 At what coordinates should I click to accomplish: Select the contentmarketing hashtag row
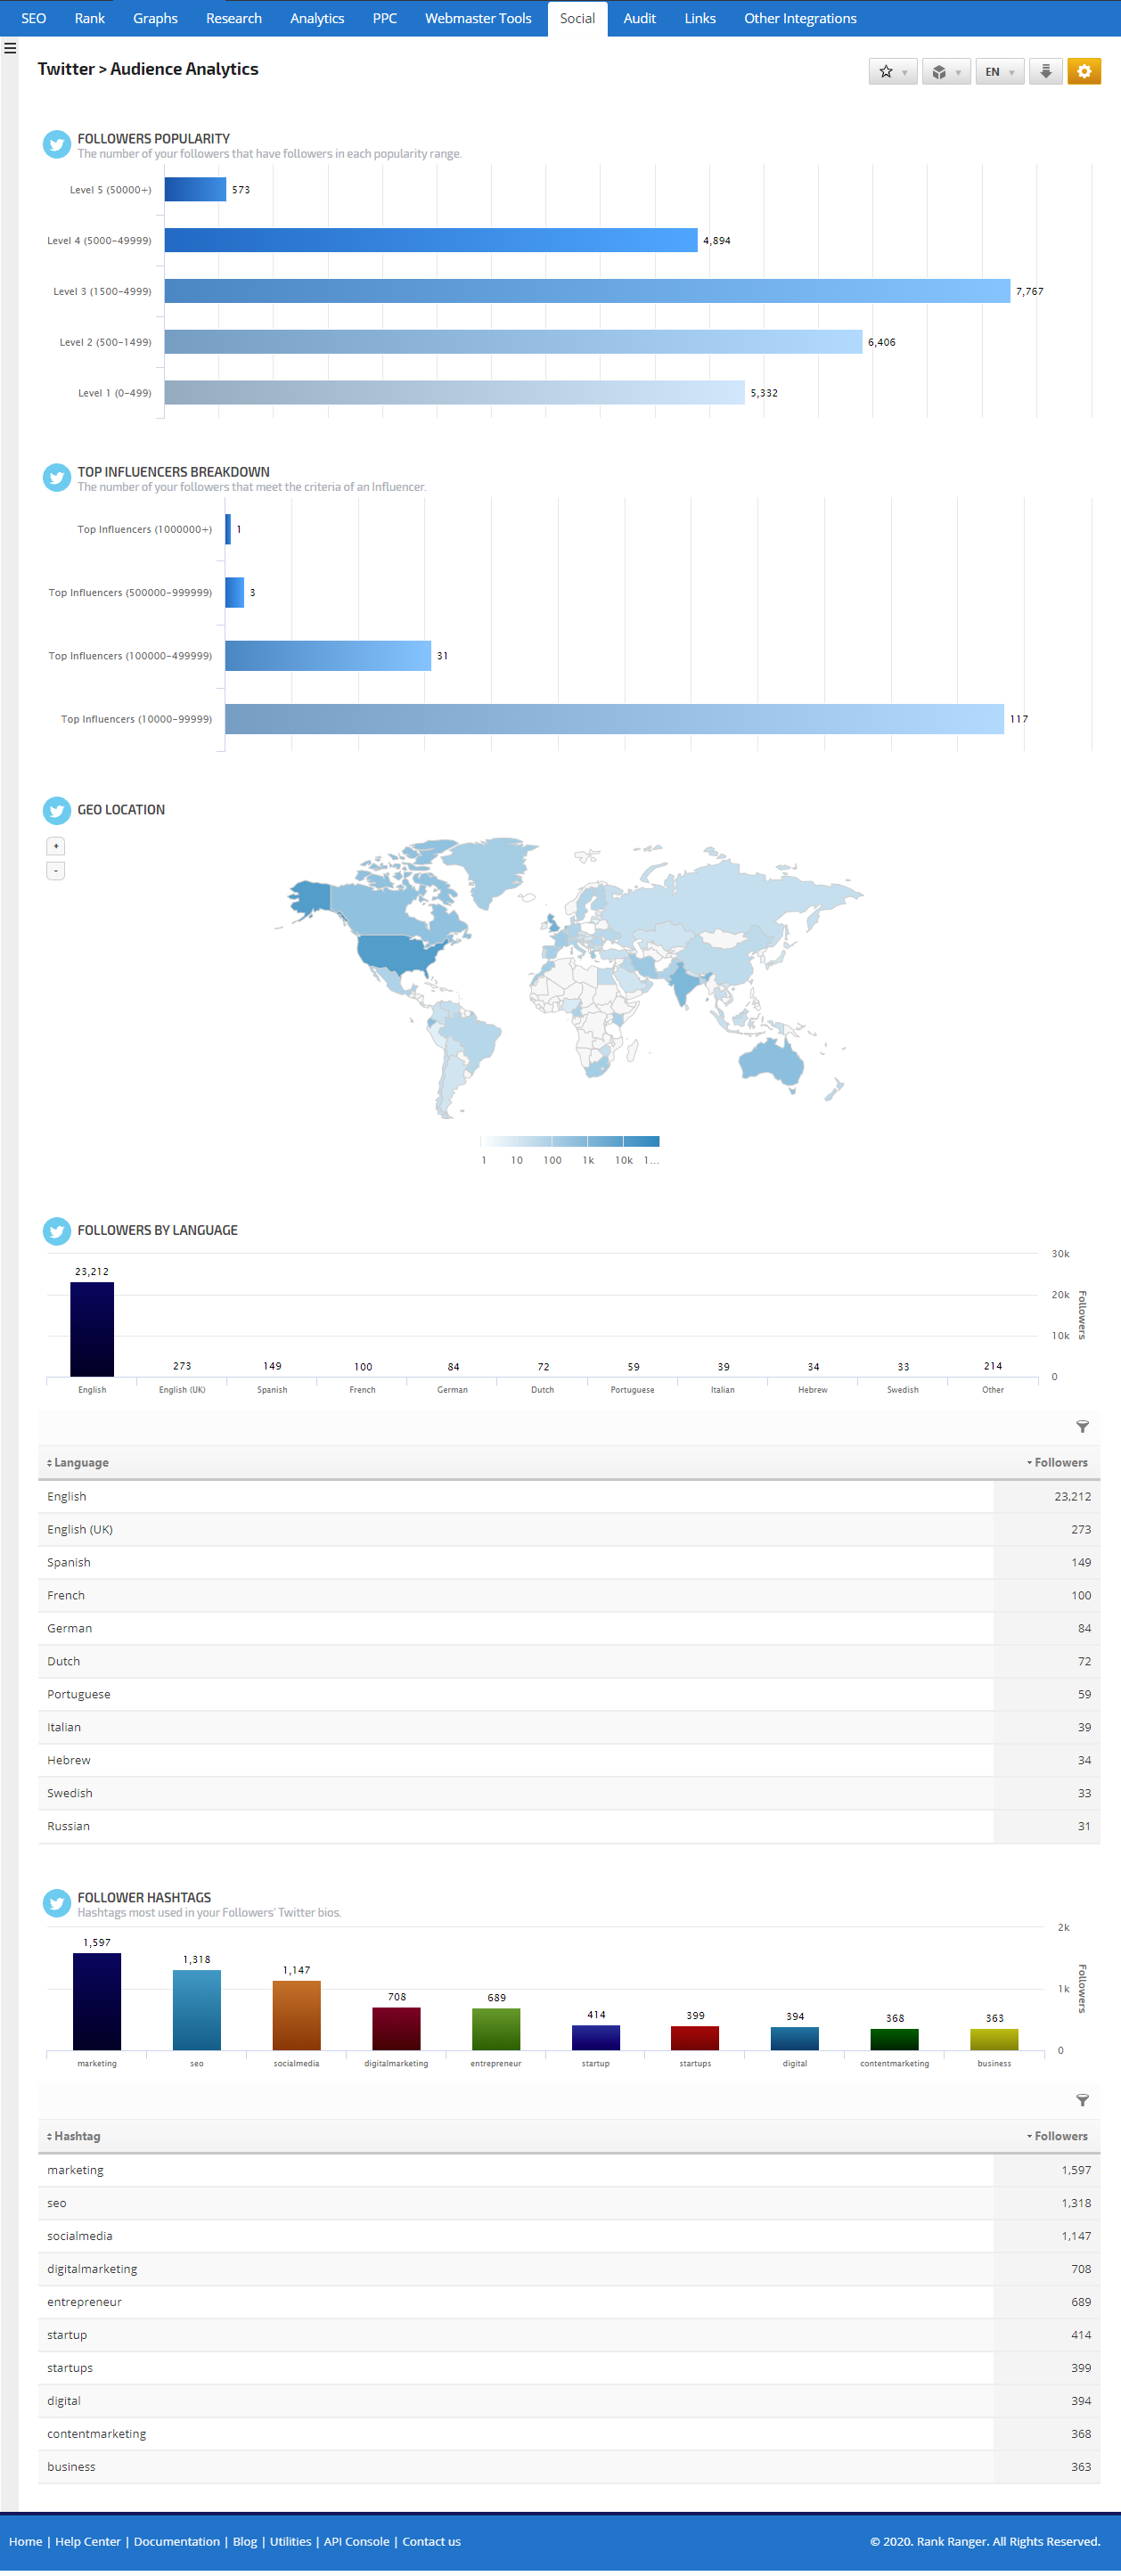569,2434
